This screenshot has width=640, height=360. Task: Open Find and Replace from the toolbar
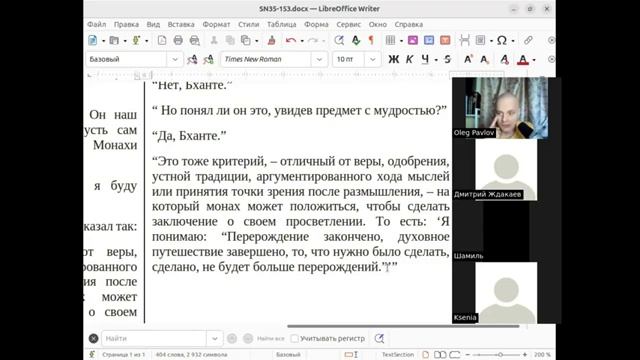[x=339, y=40]
